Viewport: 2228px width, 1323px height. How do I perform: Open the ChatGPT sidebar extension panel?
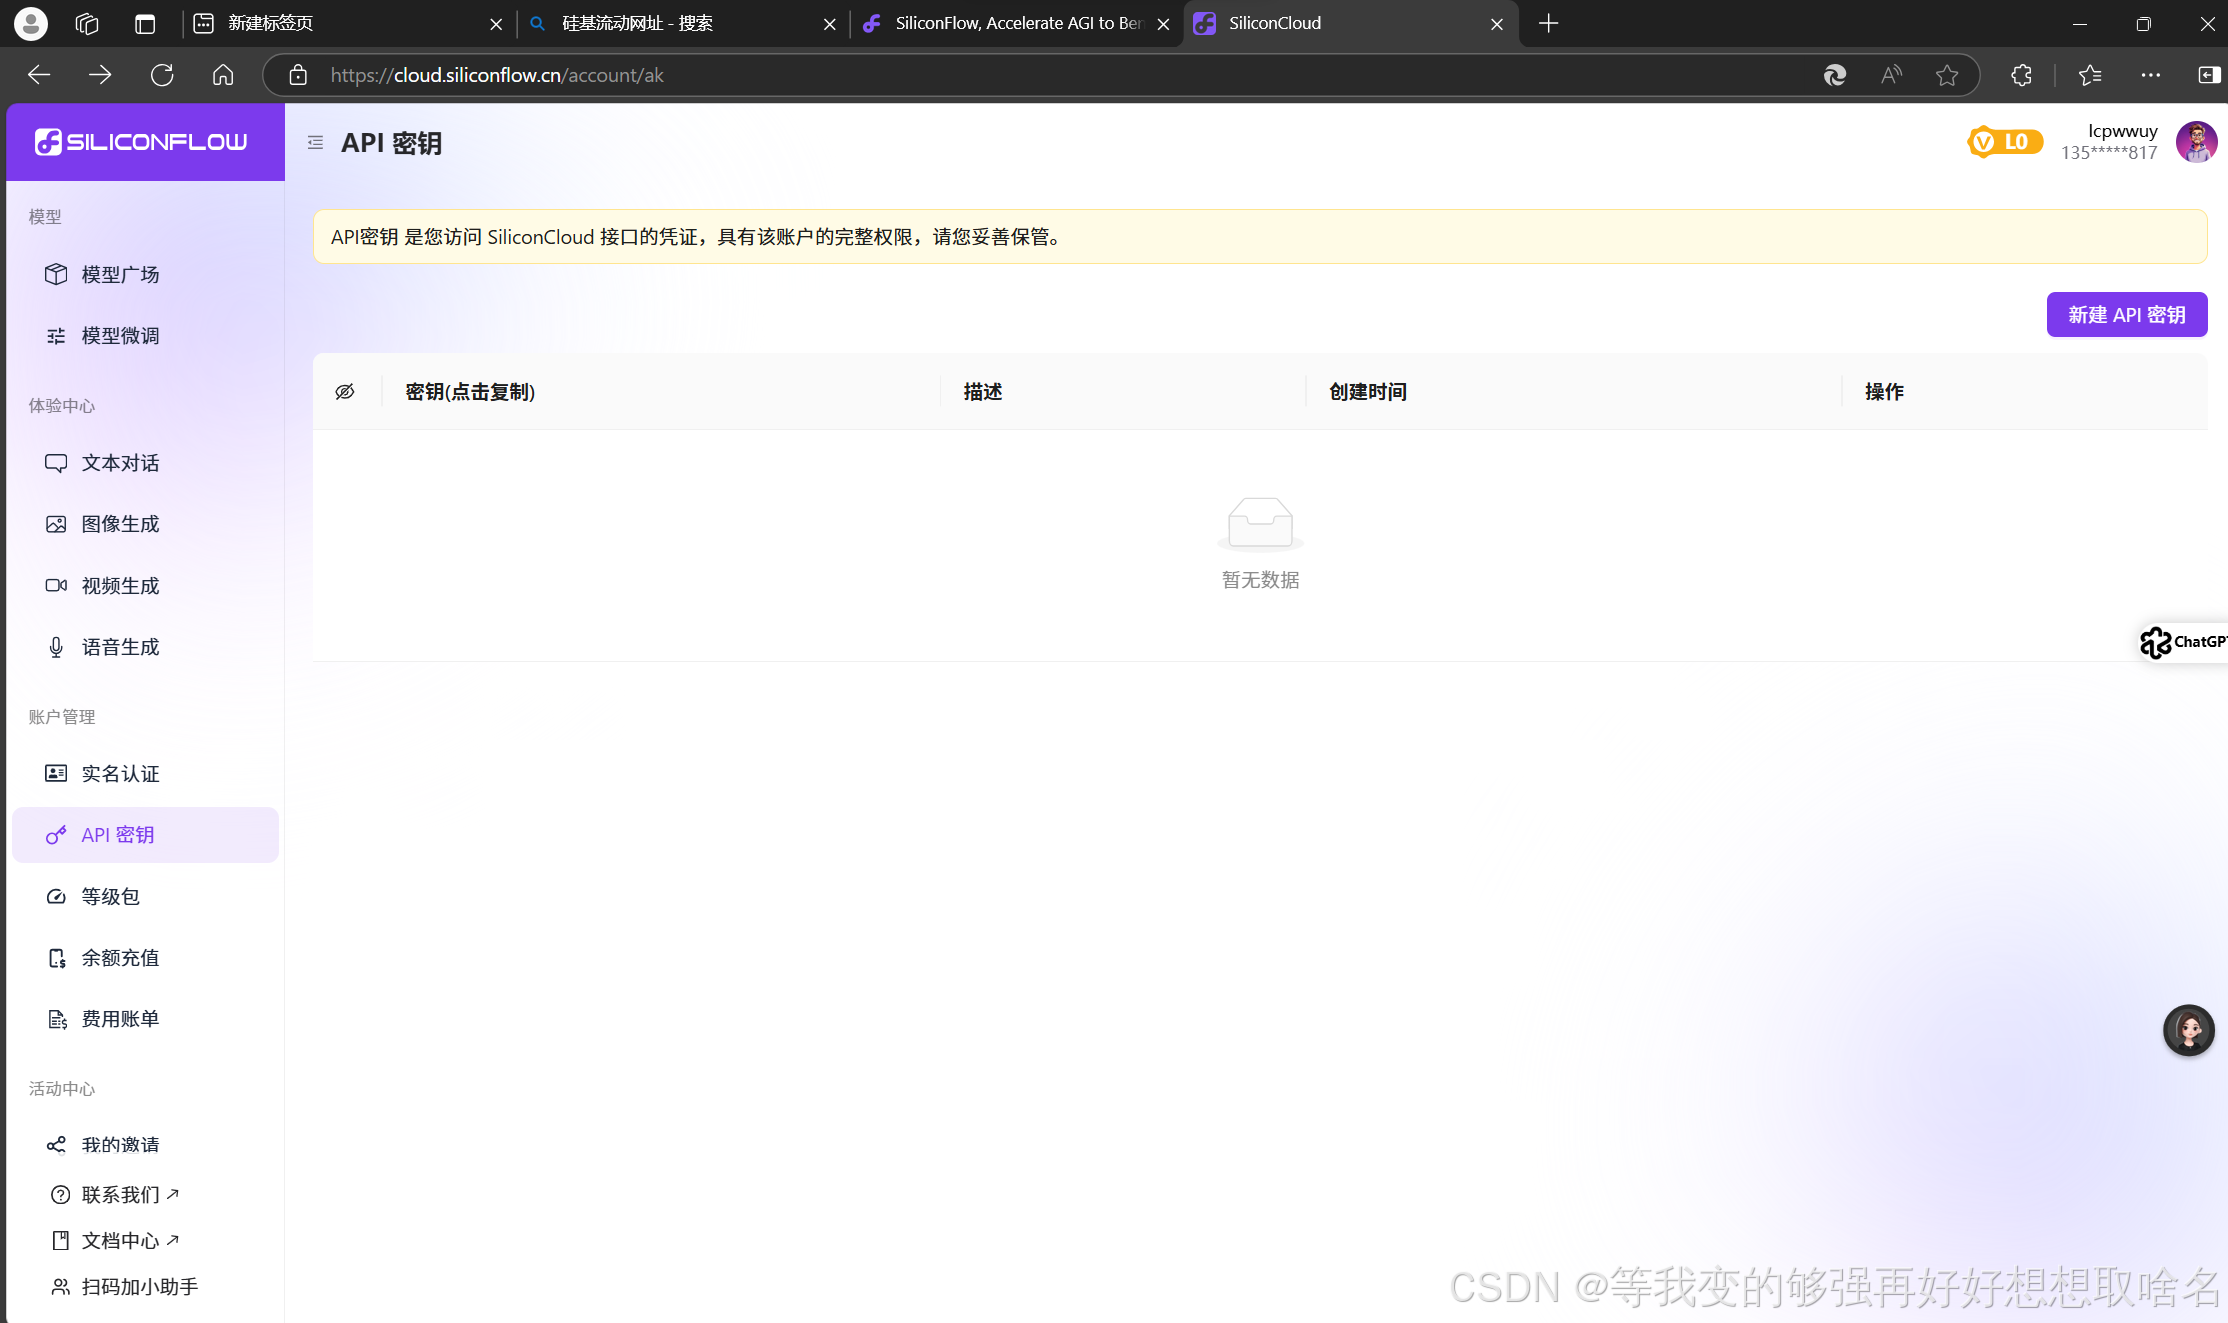pyautogui.click(x=2183, y=642)
